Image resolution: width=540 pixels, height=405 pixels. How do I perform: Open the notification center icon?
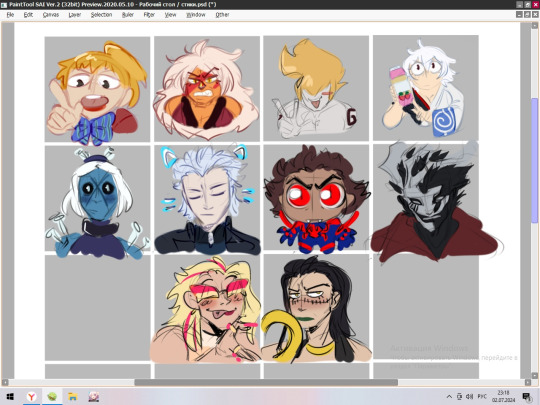tap(527, 397)
